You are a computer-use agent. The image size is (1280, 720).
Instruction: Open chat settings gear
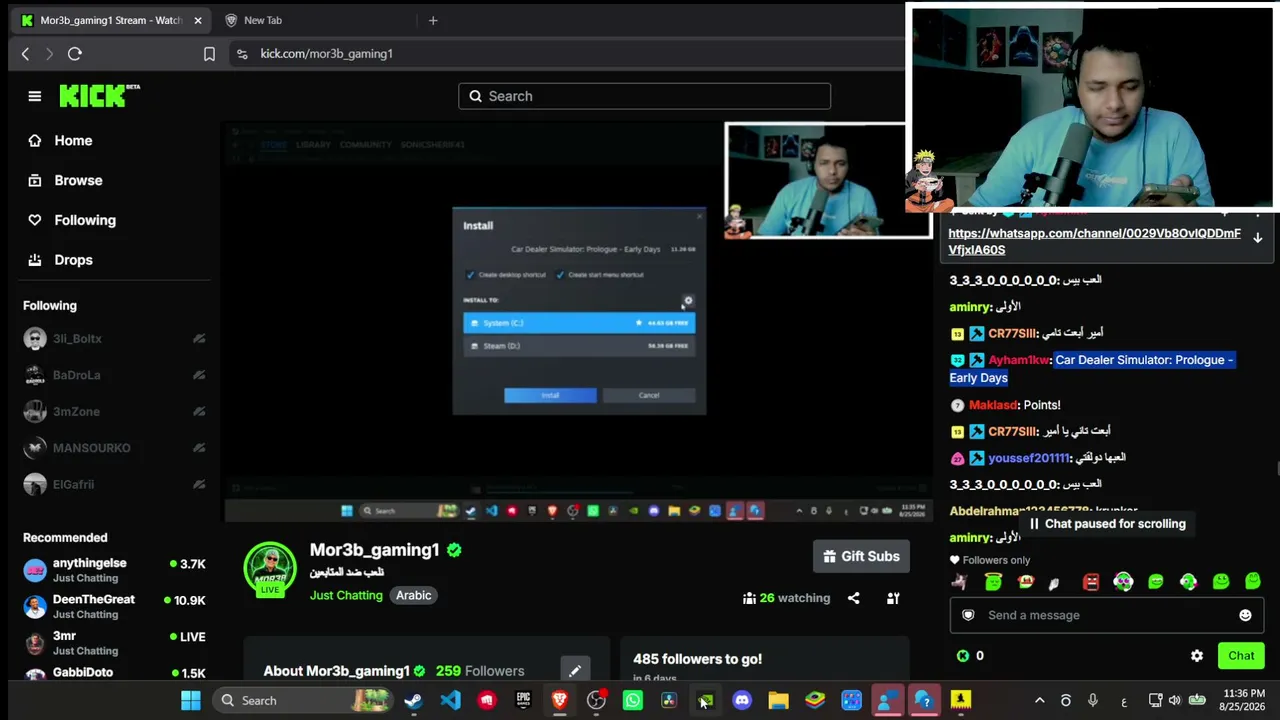(x=1197, y=656)
